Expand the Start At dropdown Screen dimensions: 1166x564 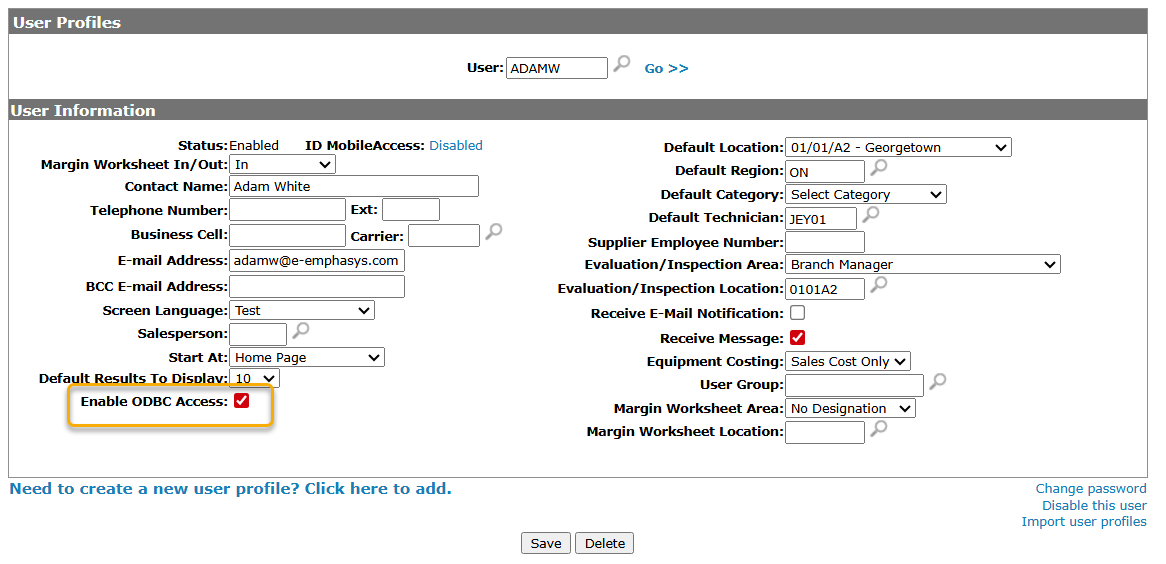(x=306, y=357)
